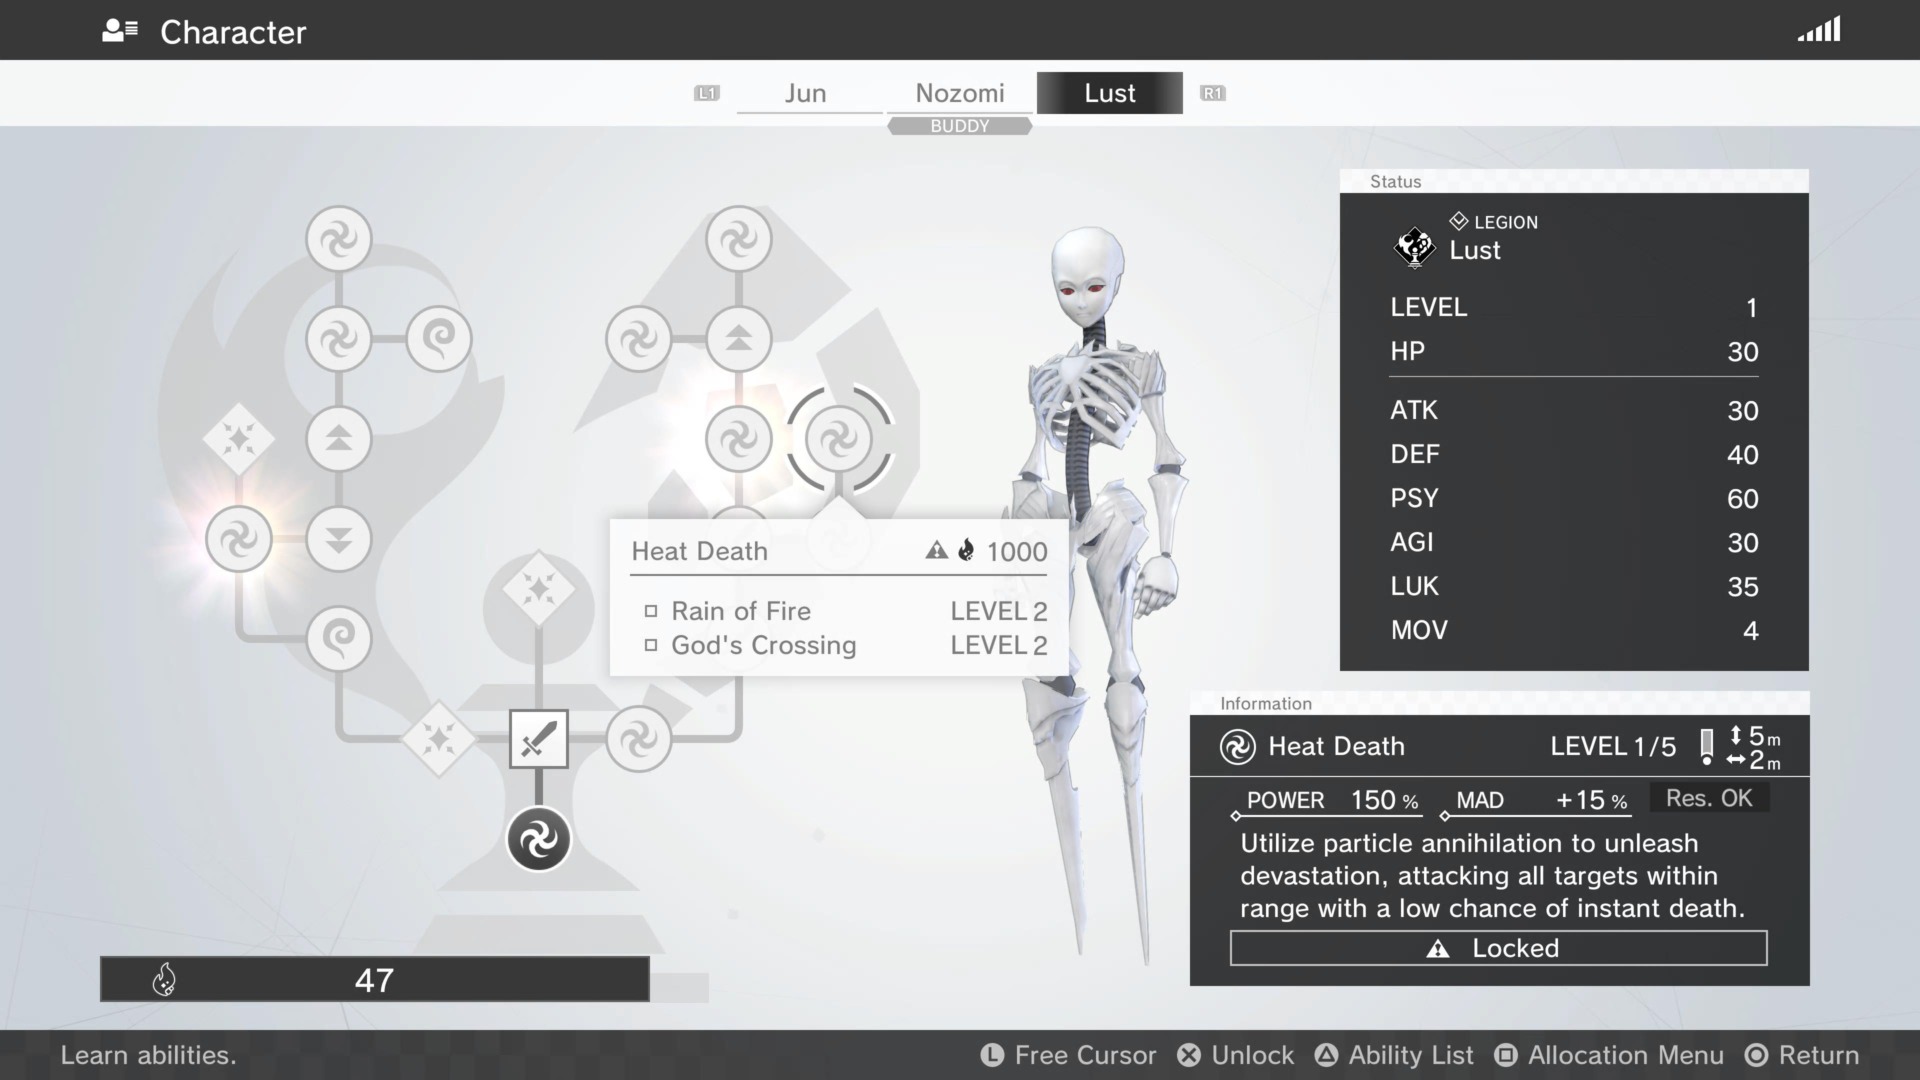Screen dimensions: 1920x1080
Task: Click the Lust legion emblem icon
Action: pos(1414,247)
